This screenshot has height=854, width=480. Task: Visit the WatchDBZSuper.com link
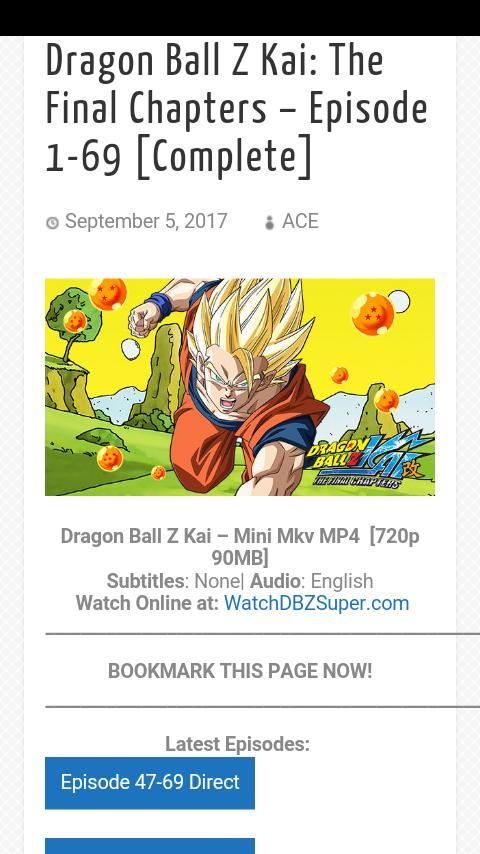tap(317, 603)
